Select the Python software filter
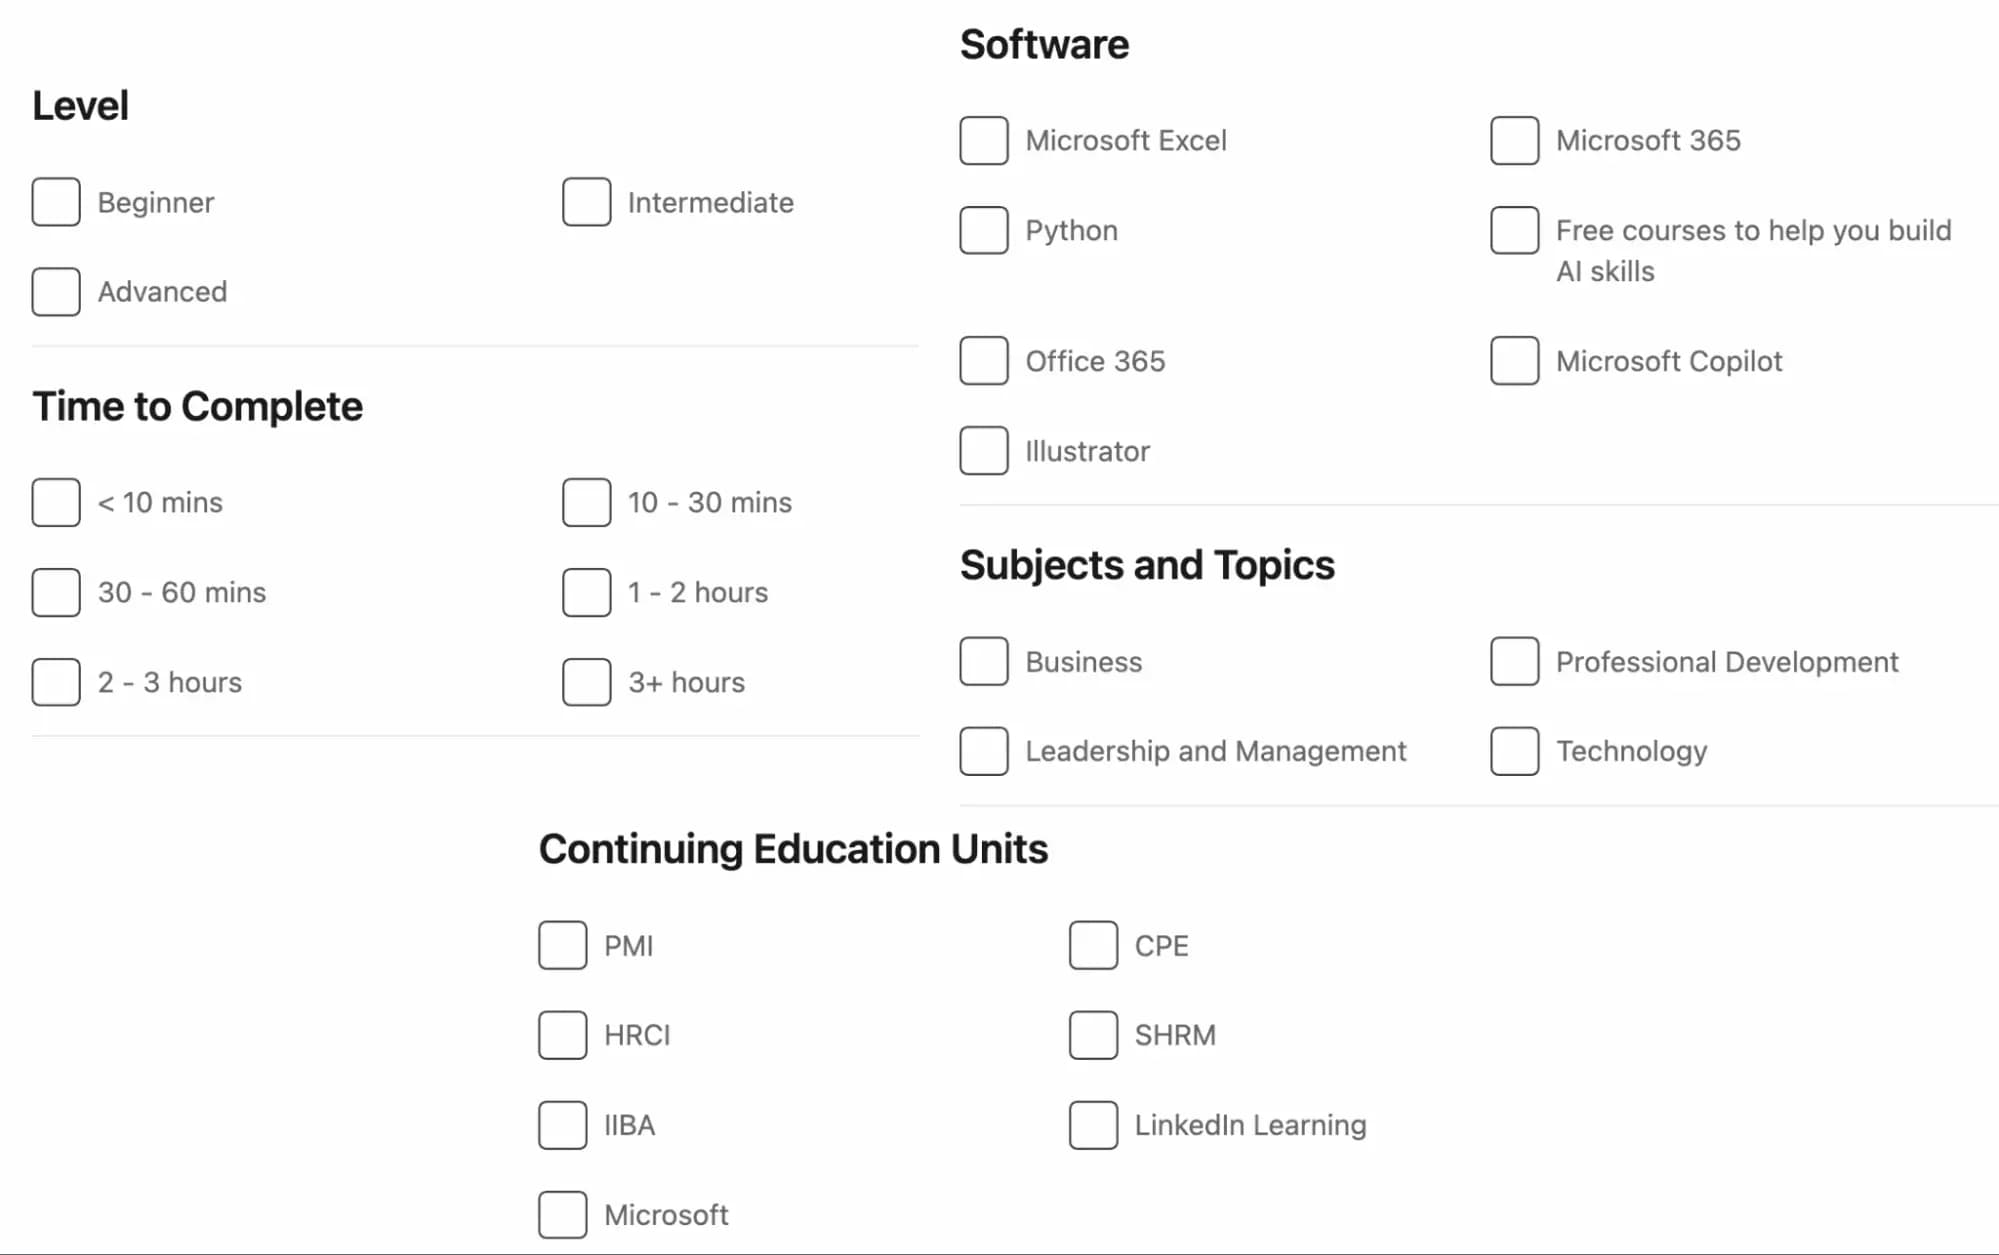 pyautogui.click(x=982, y=231)
